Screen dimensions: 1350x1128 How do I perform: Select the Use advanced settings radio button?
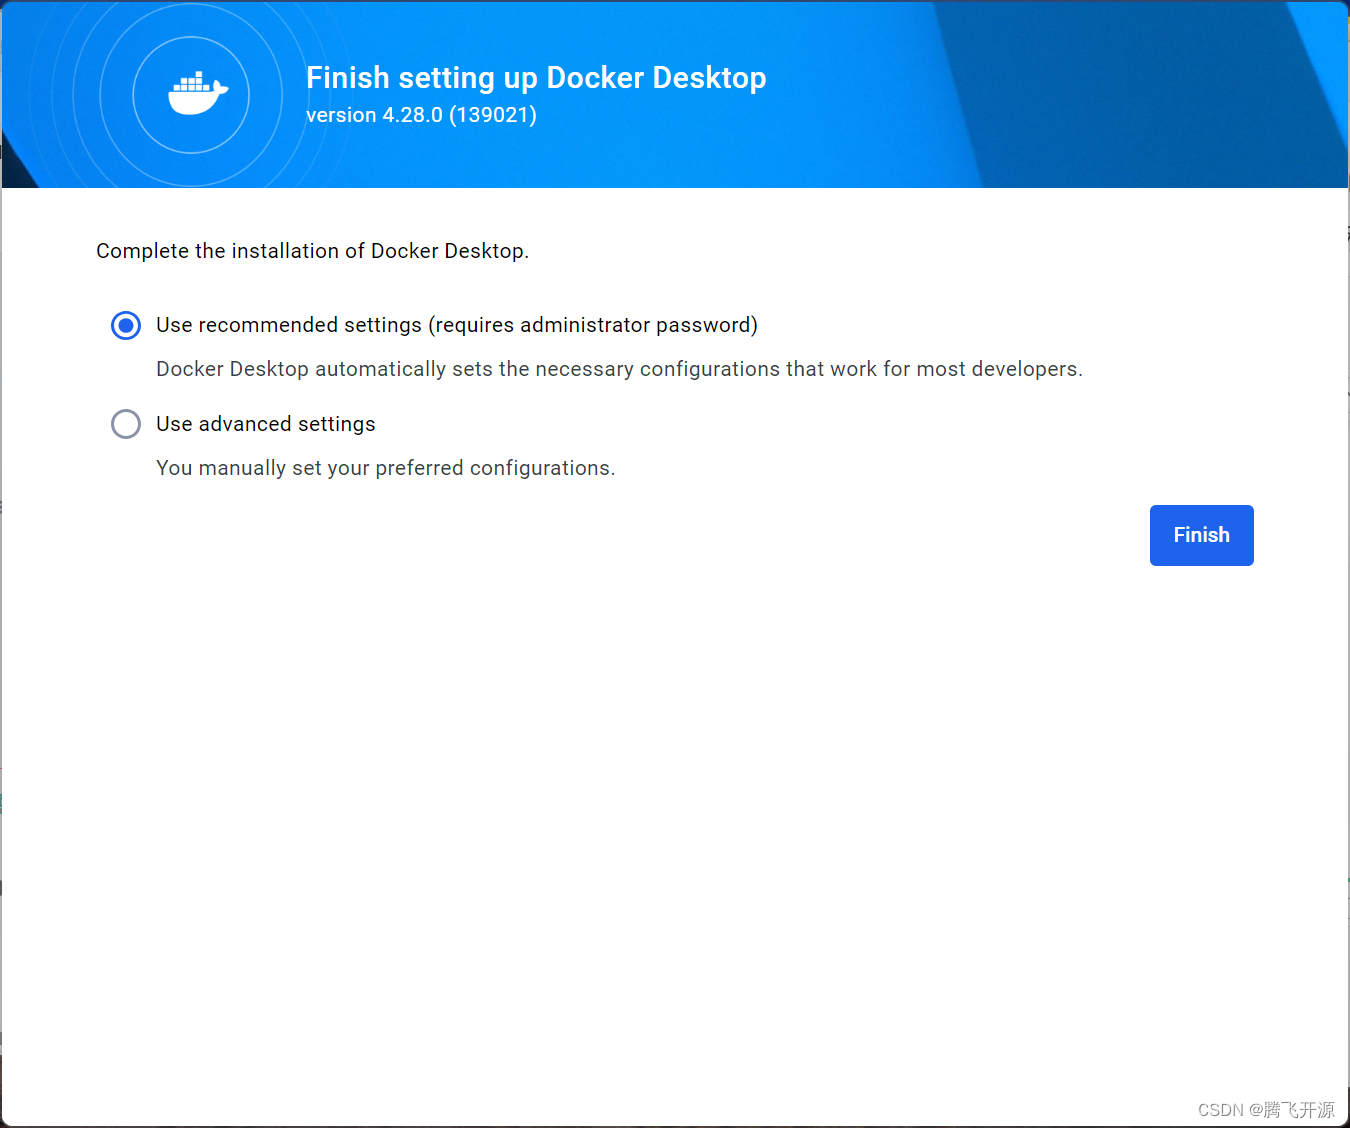pyautogui.click(x=126, y=424)
